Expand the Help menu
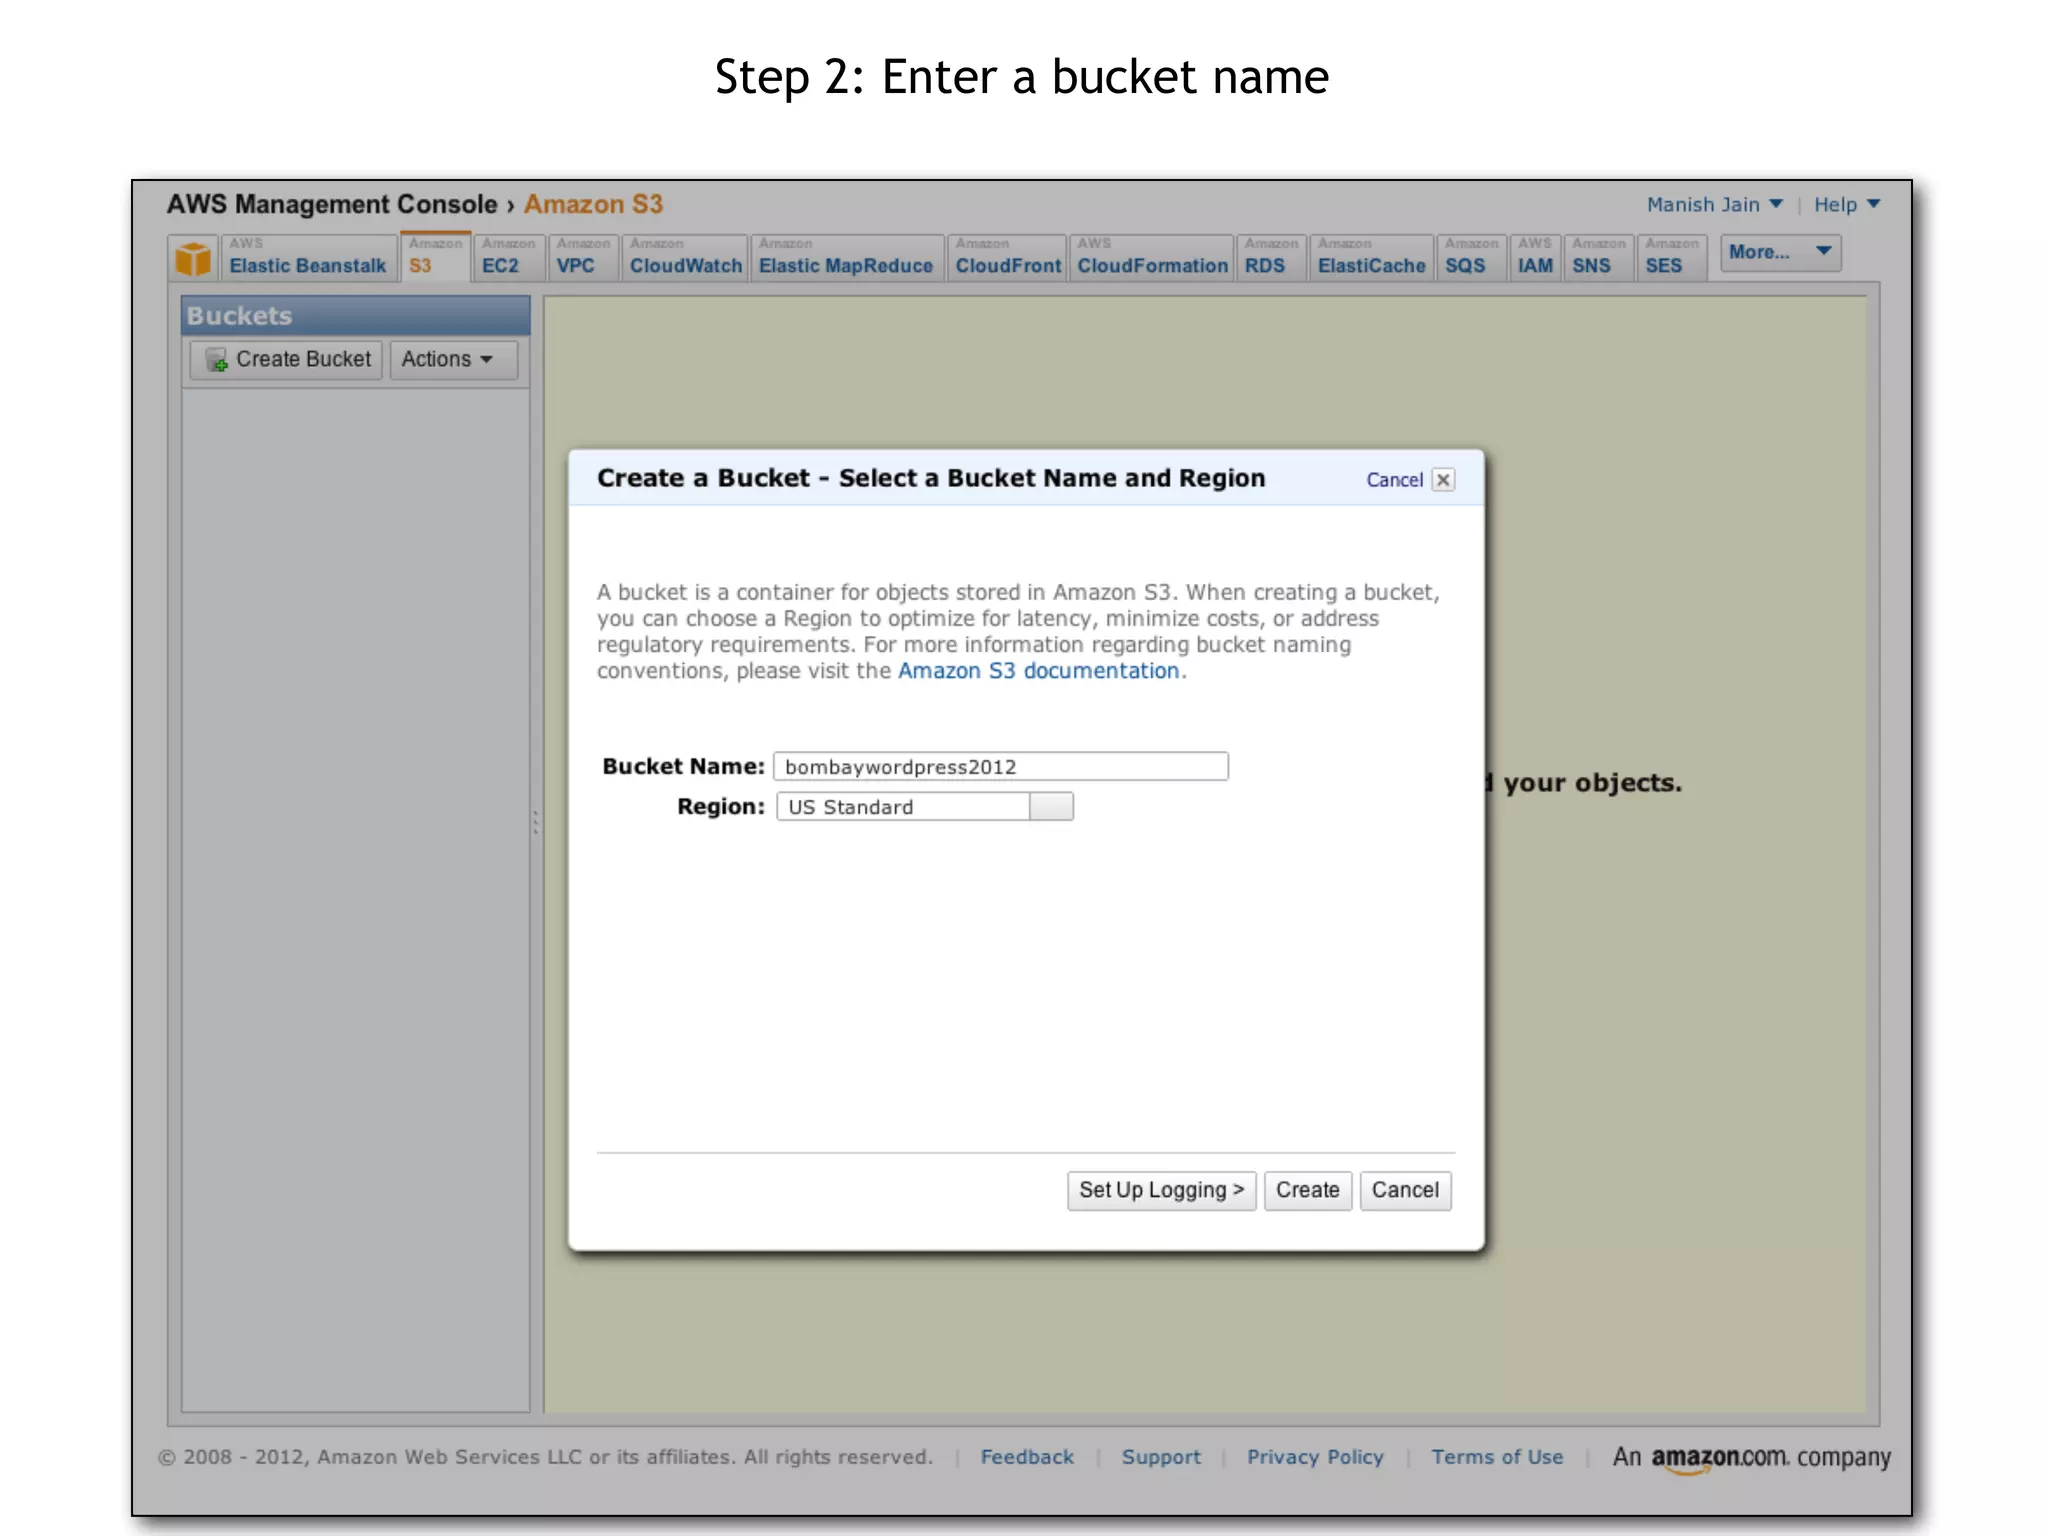 1846,205
